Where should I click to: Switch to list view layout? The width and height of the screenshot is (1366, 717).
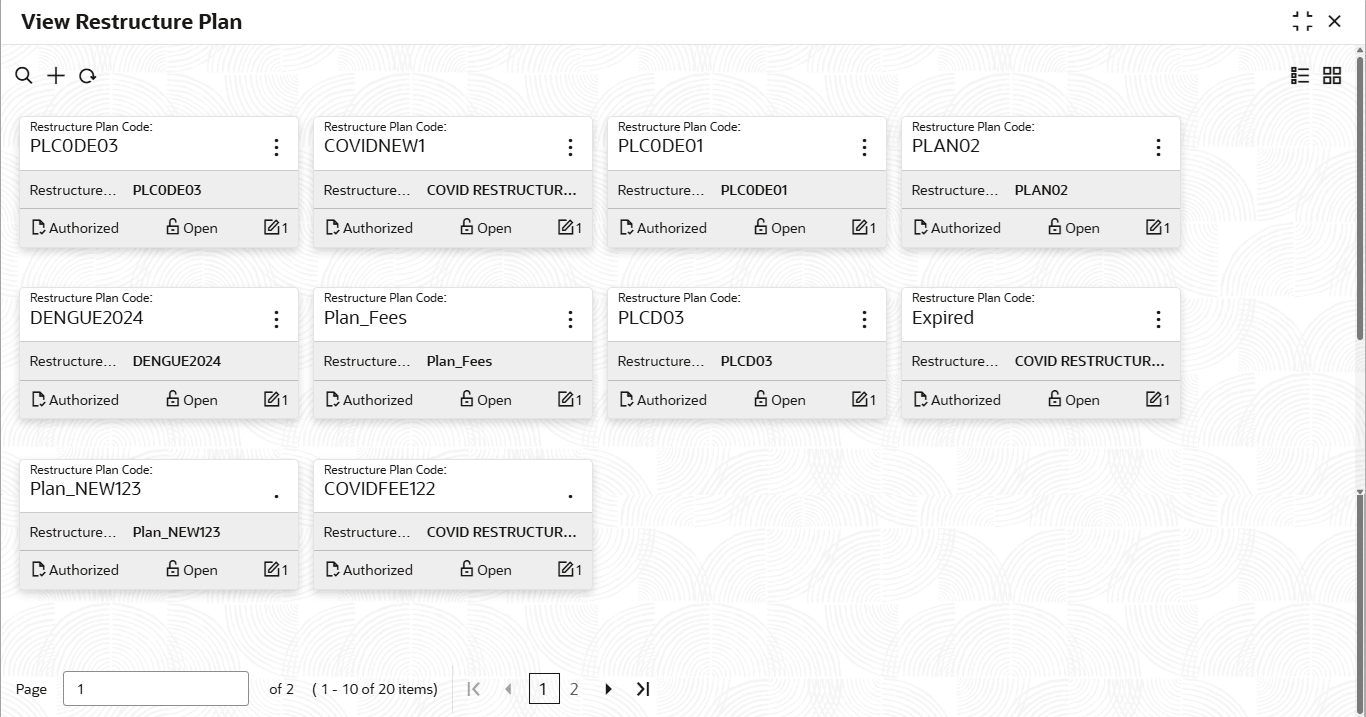tap(1300, 76)
